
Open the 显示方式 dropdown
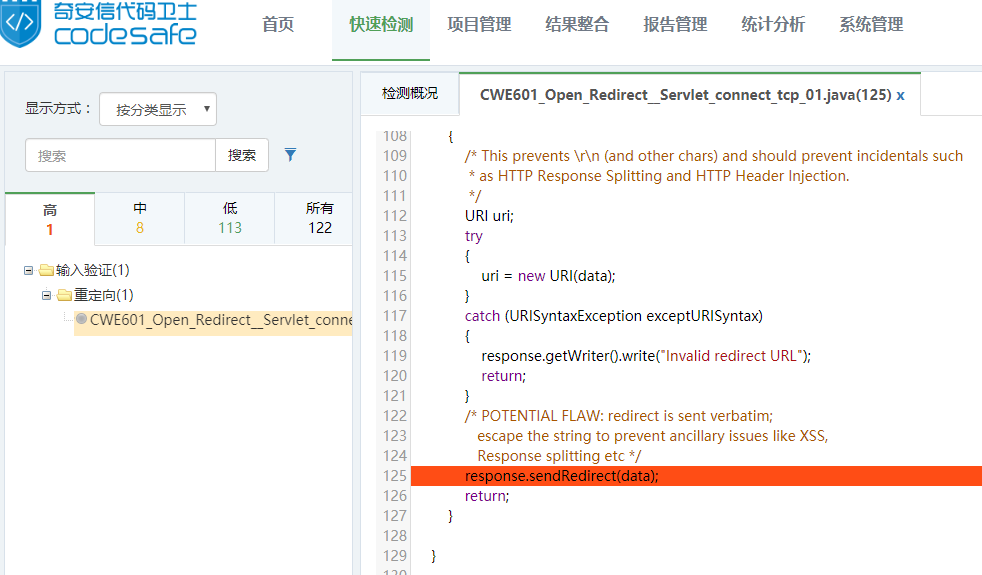tap(158, 110)
